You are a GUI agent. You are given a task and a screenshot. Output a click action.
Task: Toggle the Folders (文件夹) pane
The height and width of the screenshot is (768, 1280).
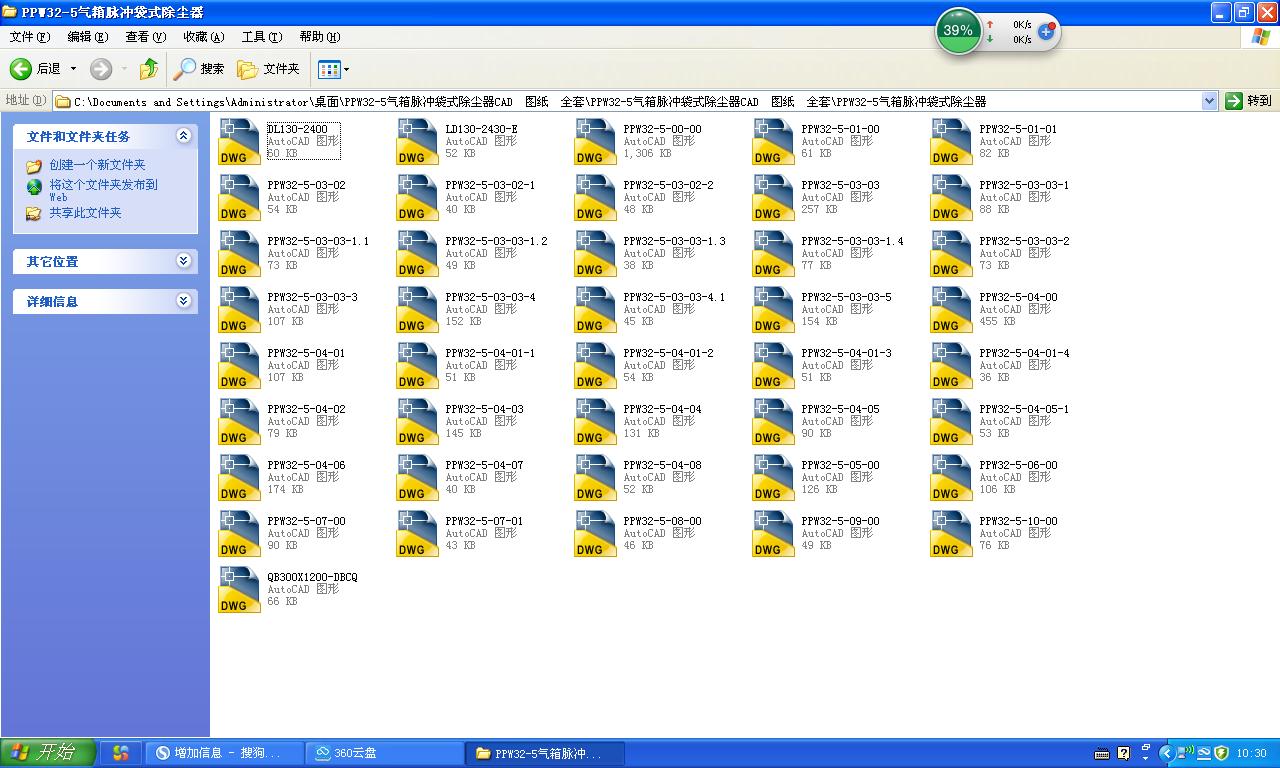click(268, 69)
